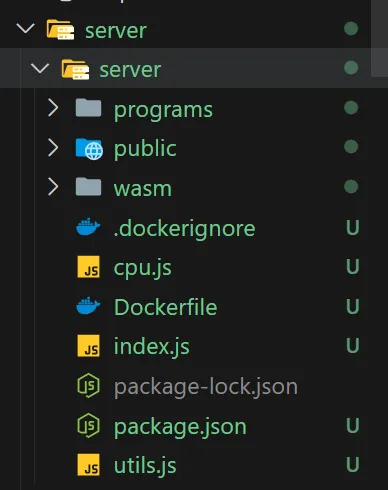The width and height of the screenshot is (388, 490).
Task: Expand the public folder chevron
Action: (53, 147)
